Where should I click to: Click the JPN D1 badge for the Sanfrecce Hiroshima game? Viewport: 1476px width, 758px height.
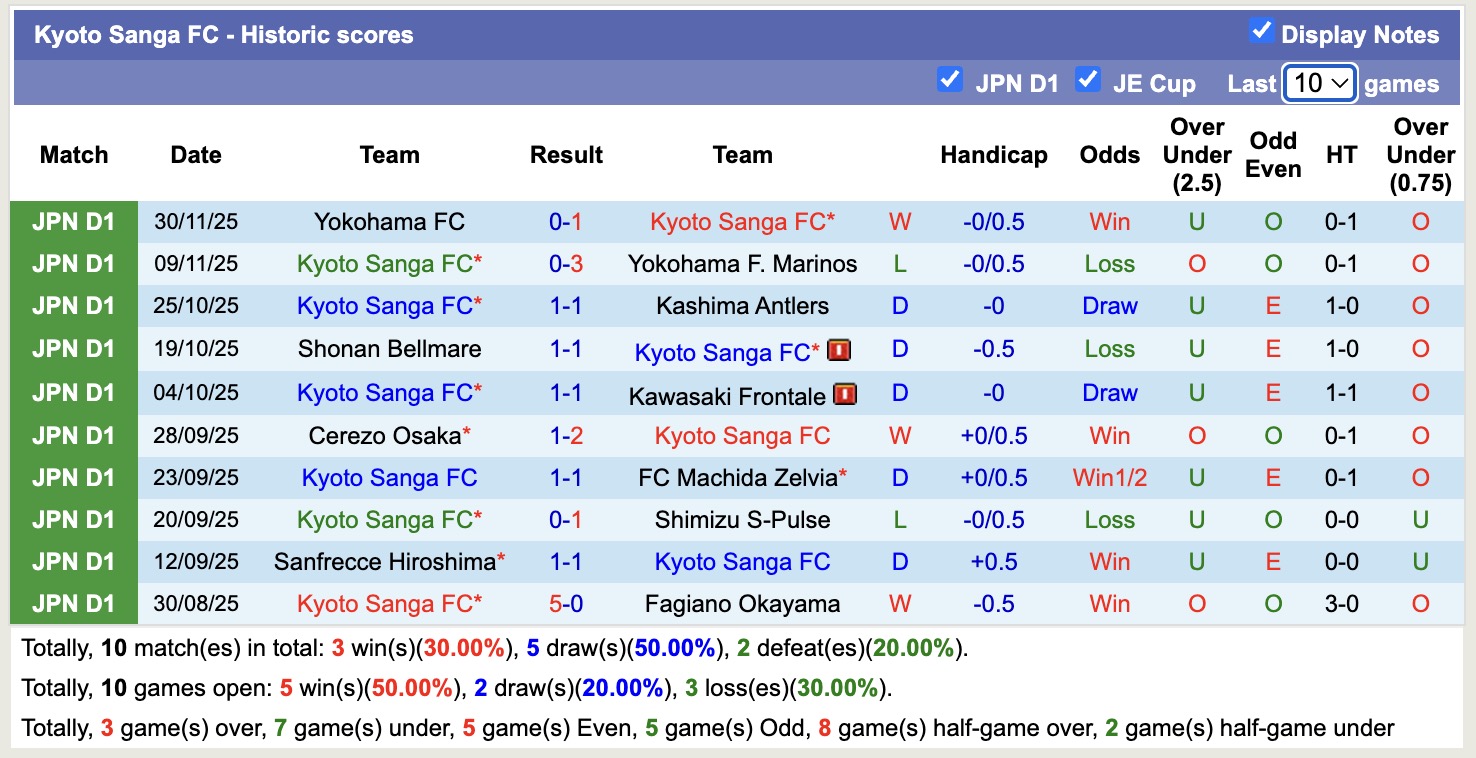coord(75,561)
